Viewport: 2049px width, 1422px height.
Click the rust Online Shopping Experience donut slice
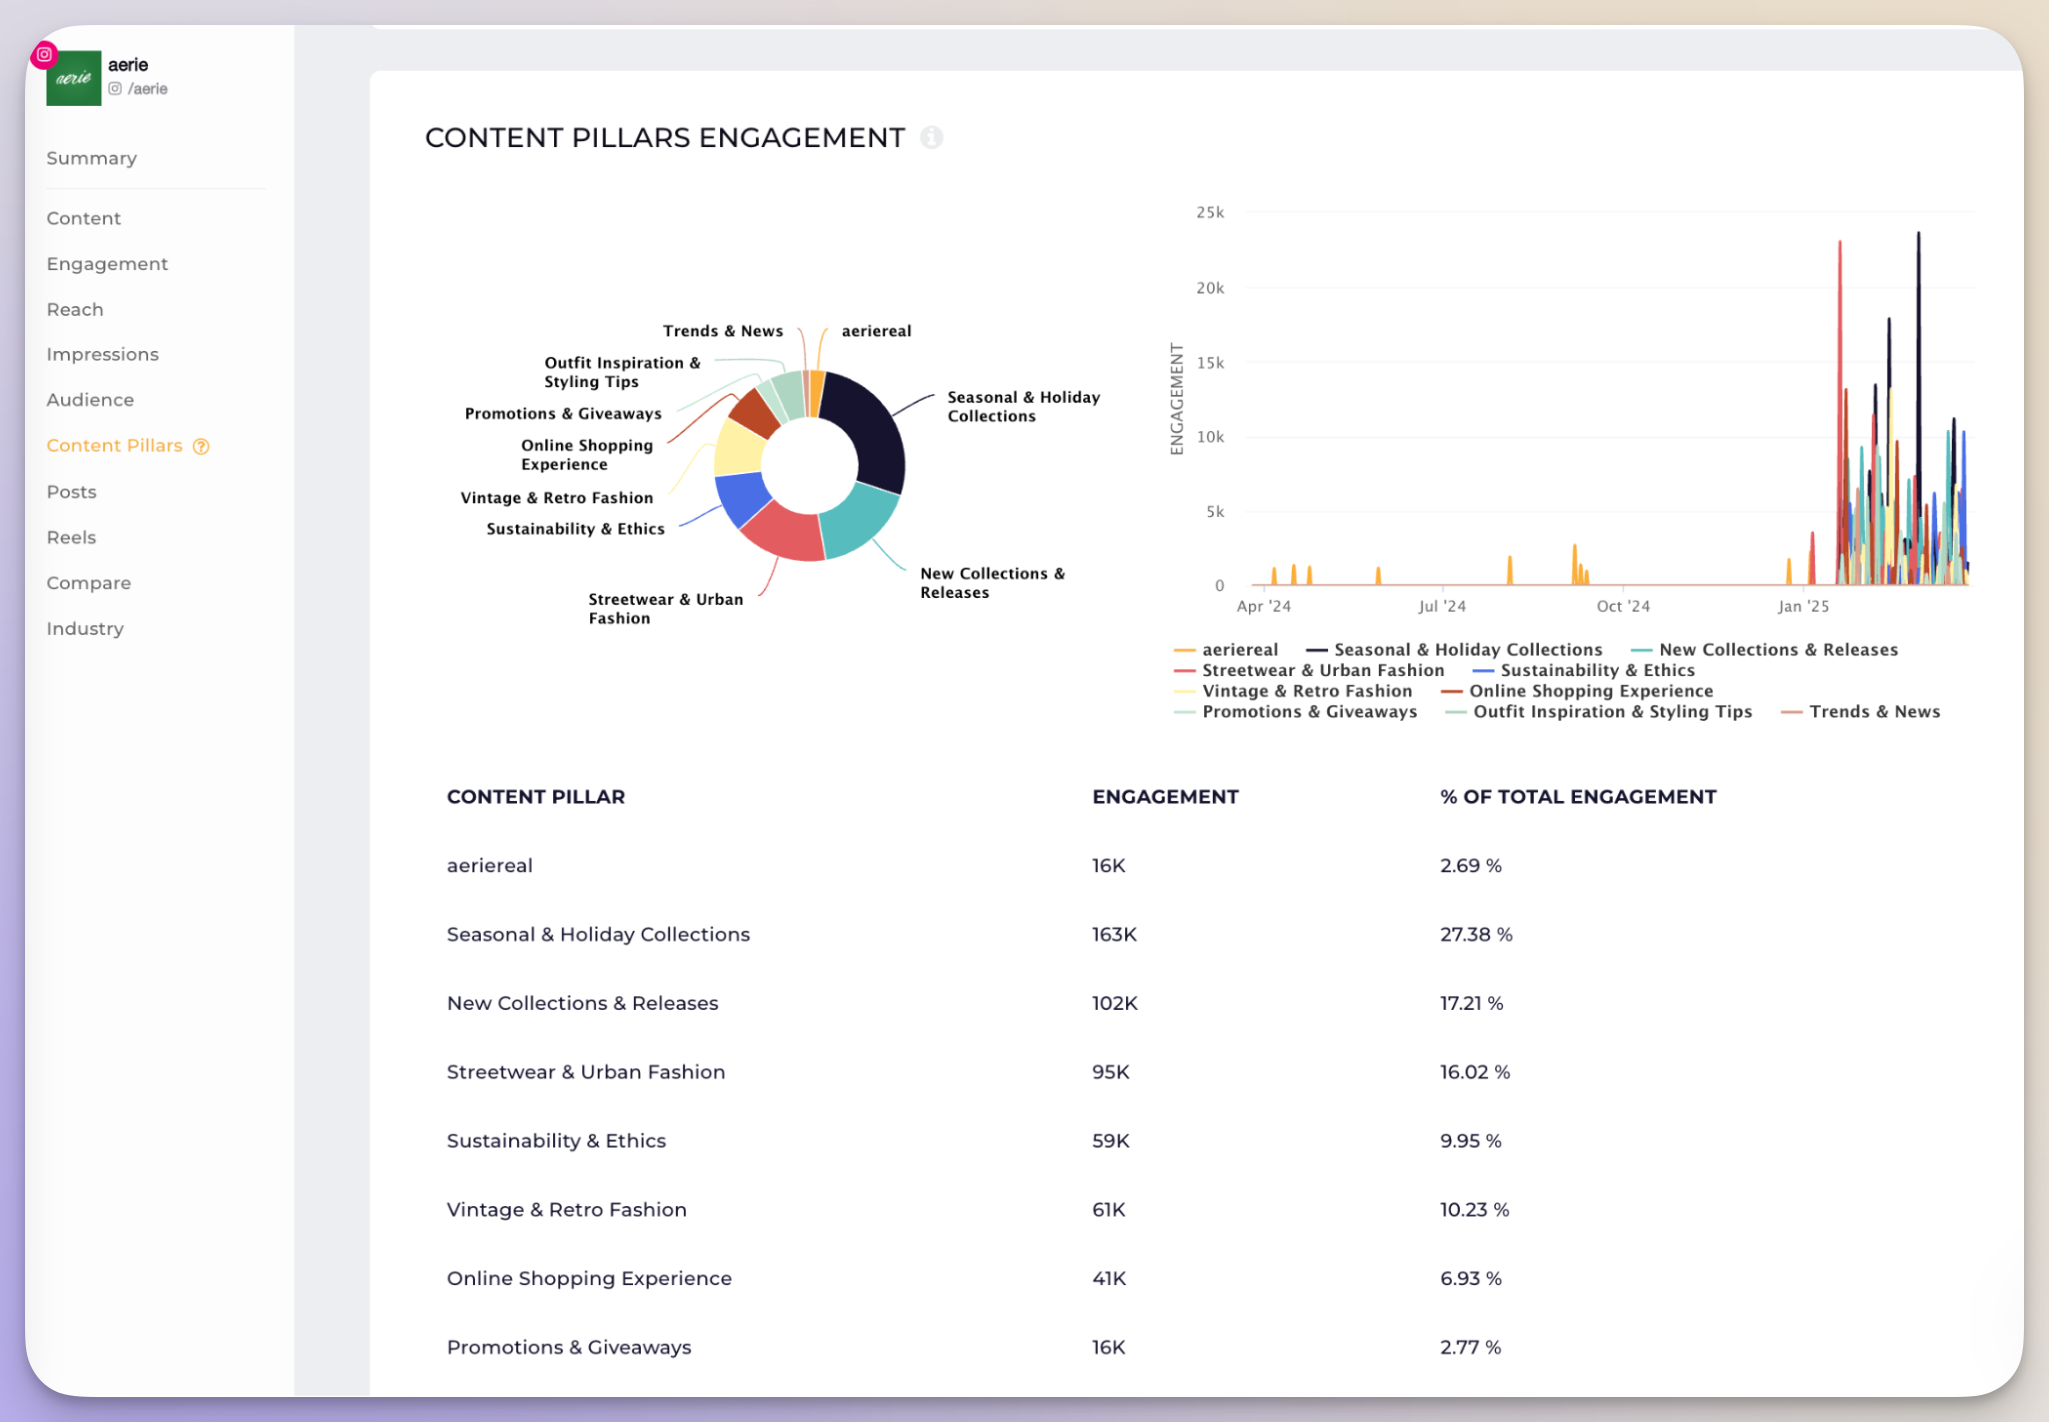pos(755,412)
